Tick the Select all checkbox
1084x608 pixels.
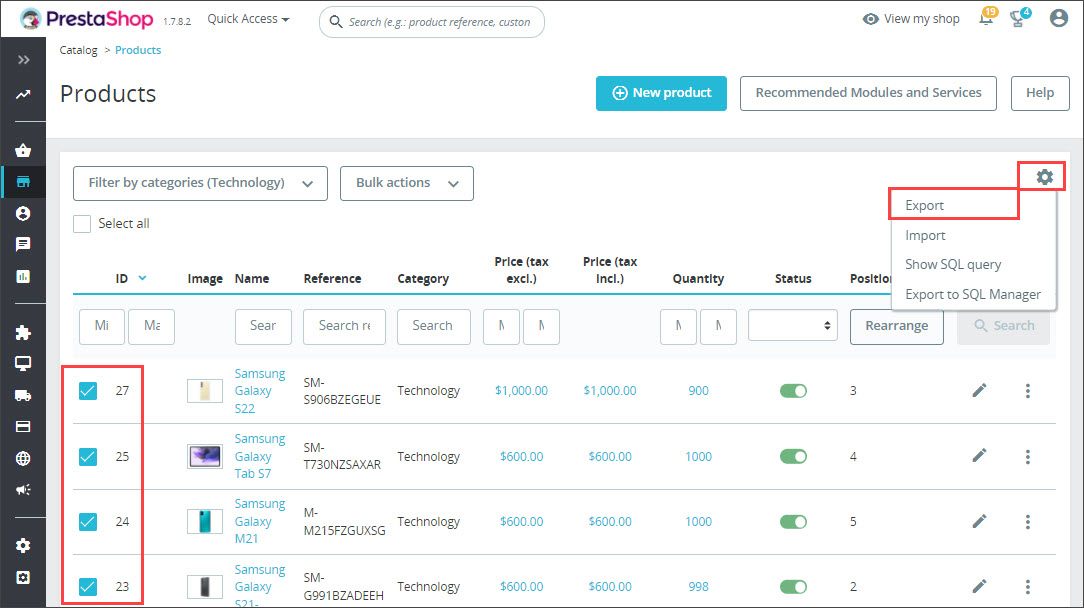(x=82, y=223)
